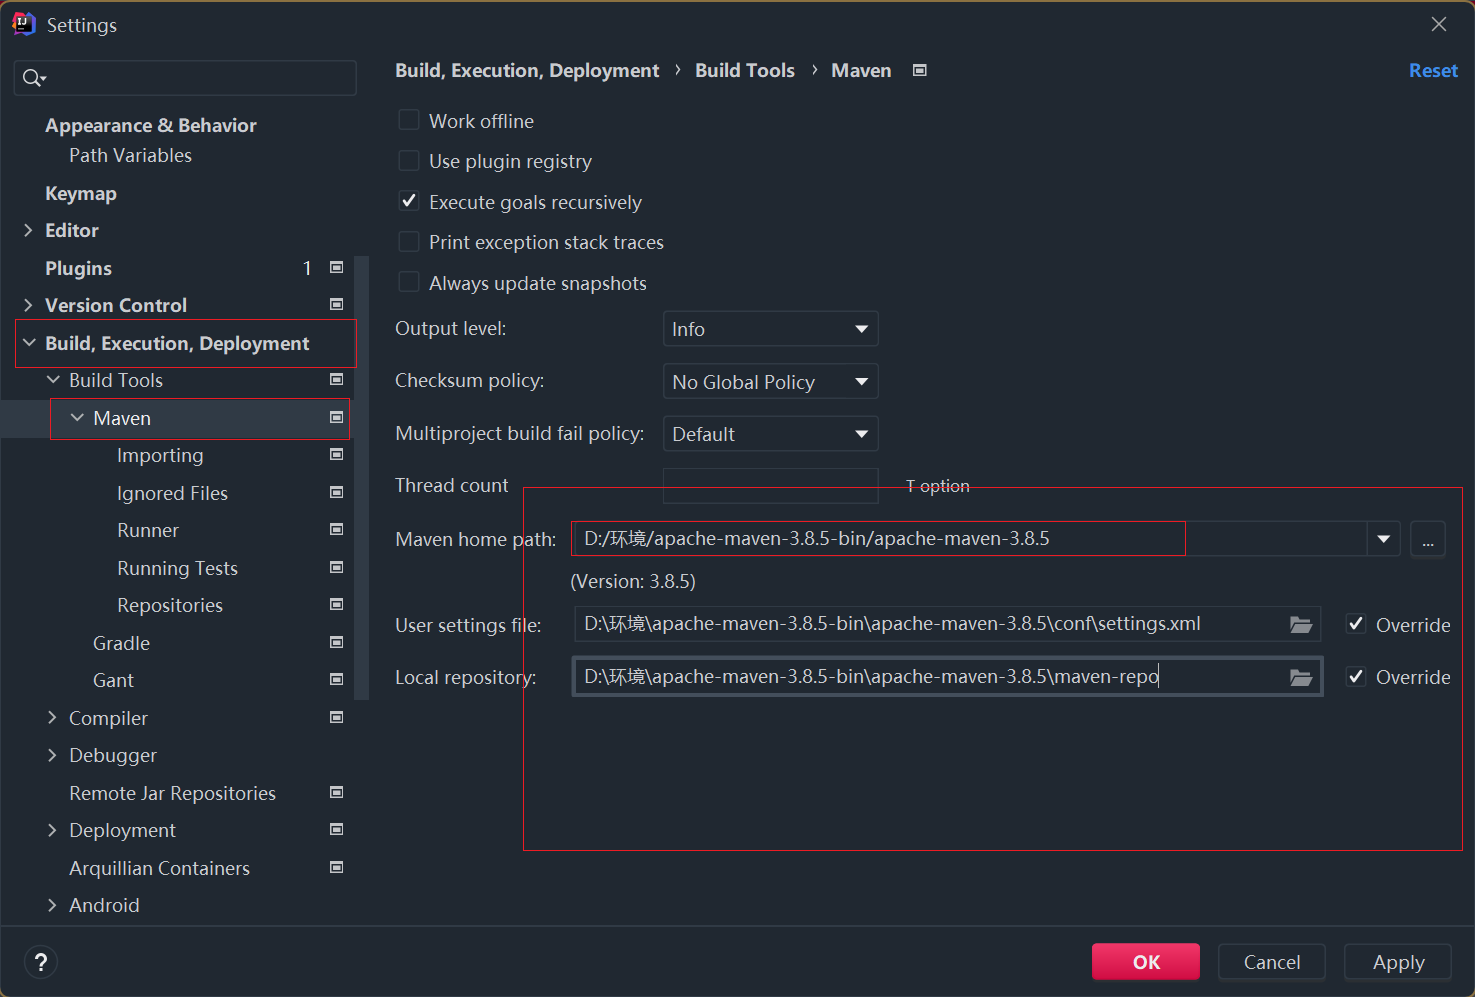Uncheck Execute goals recursively
The width and height of the screenshot is (1475, 997).
pyautogui.click(x=409, y=201)
